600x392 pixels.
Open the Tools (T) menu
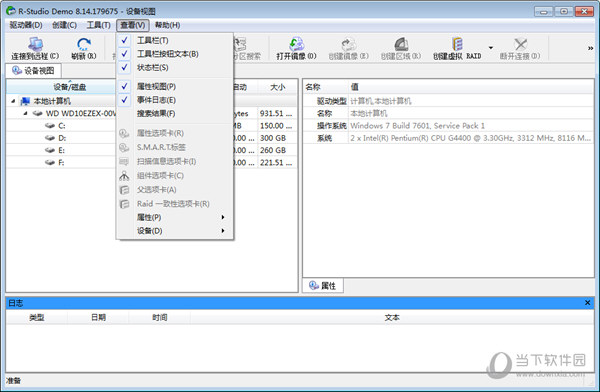coord(98,25)
